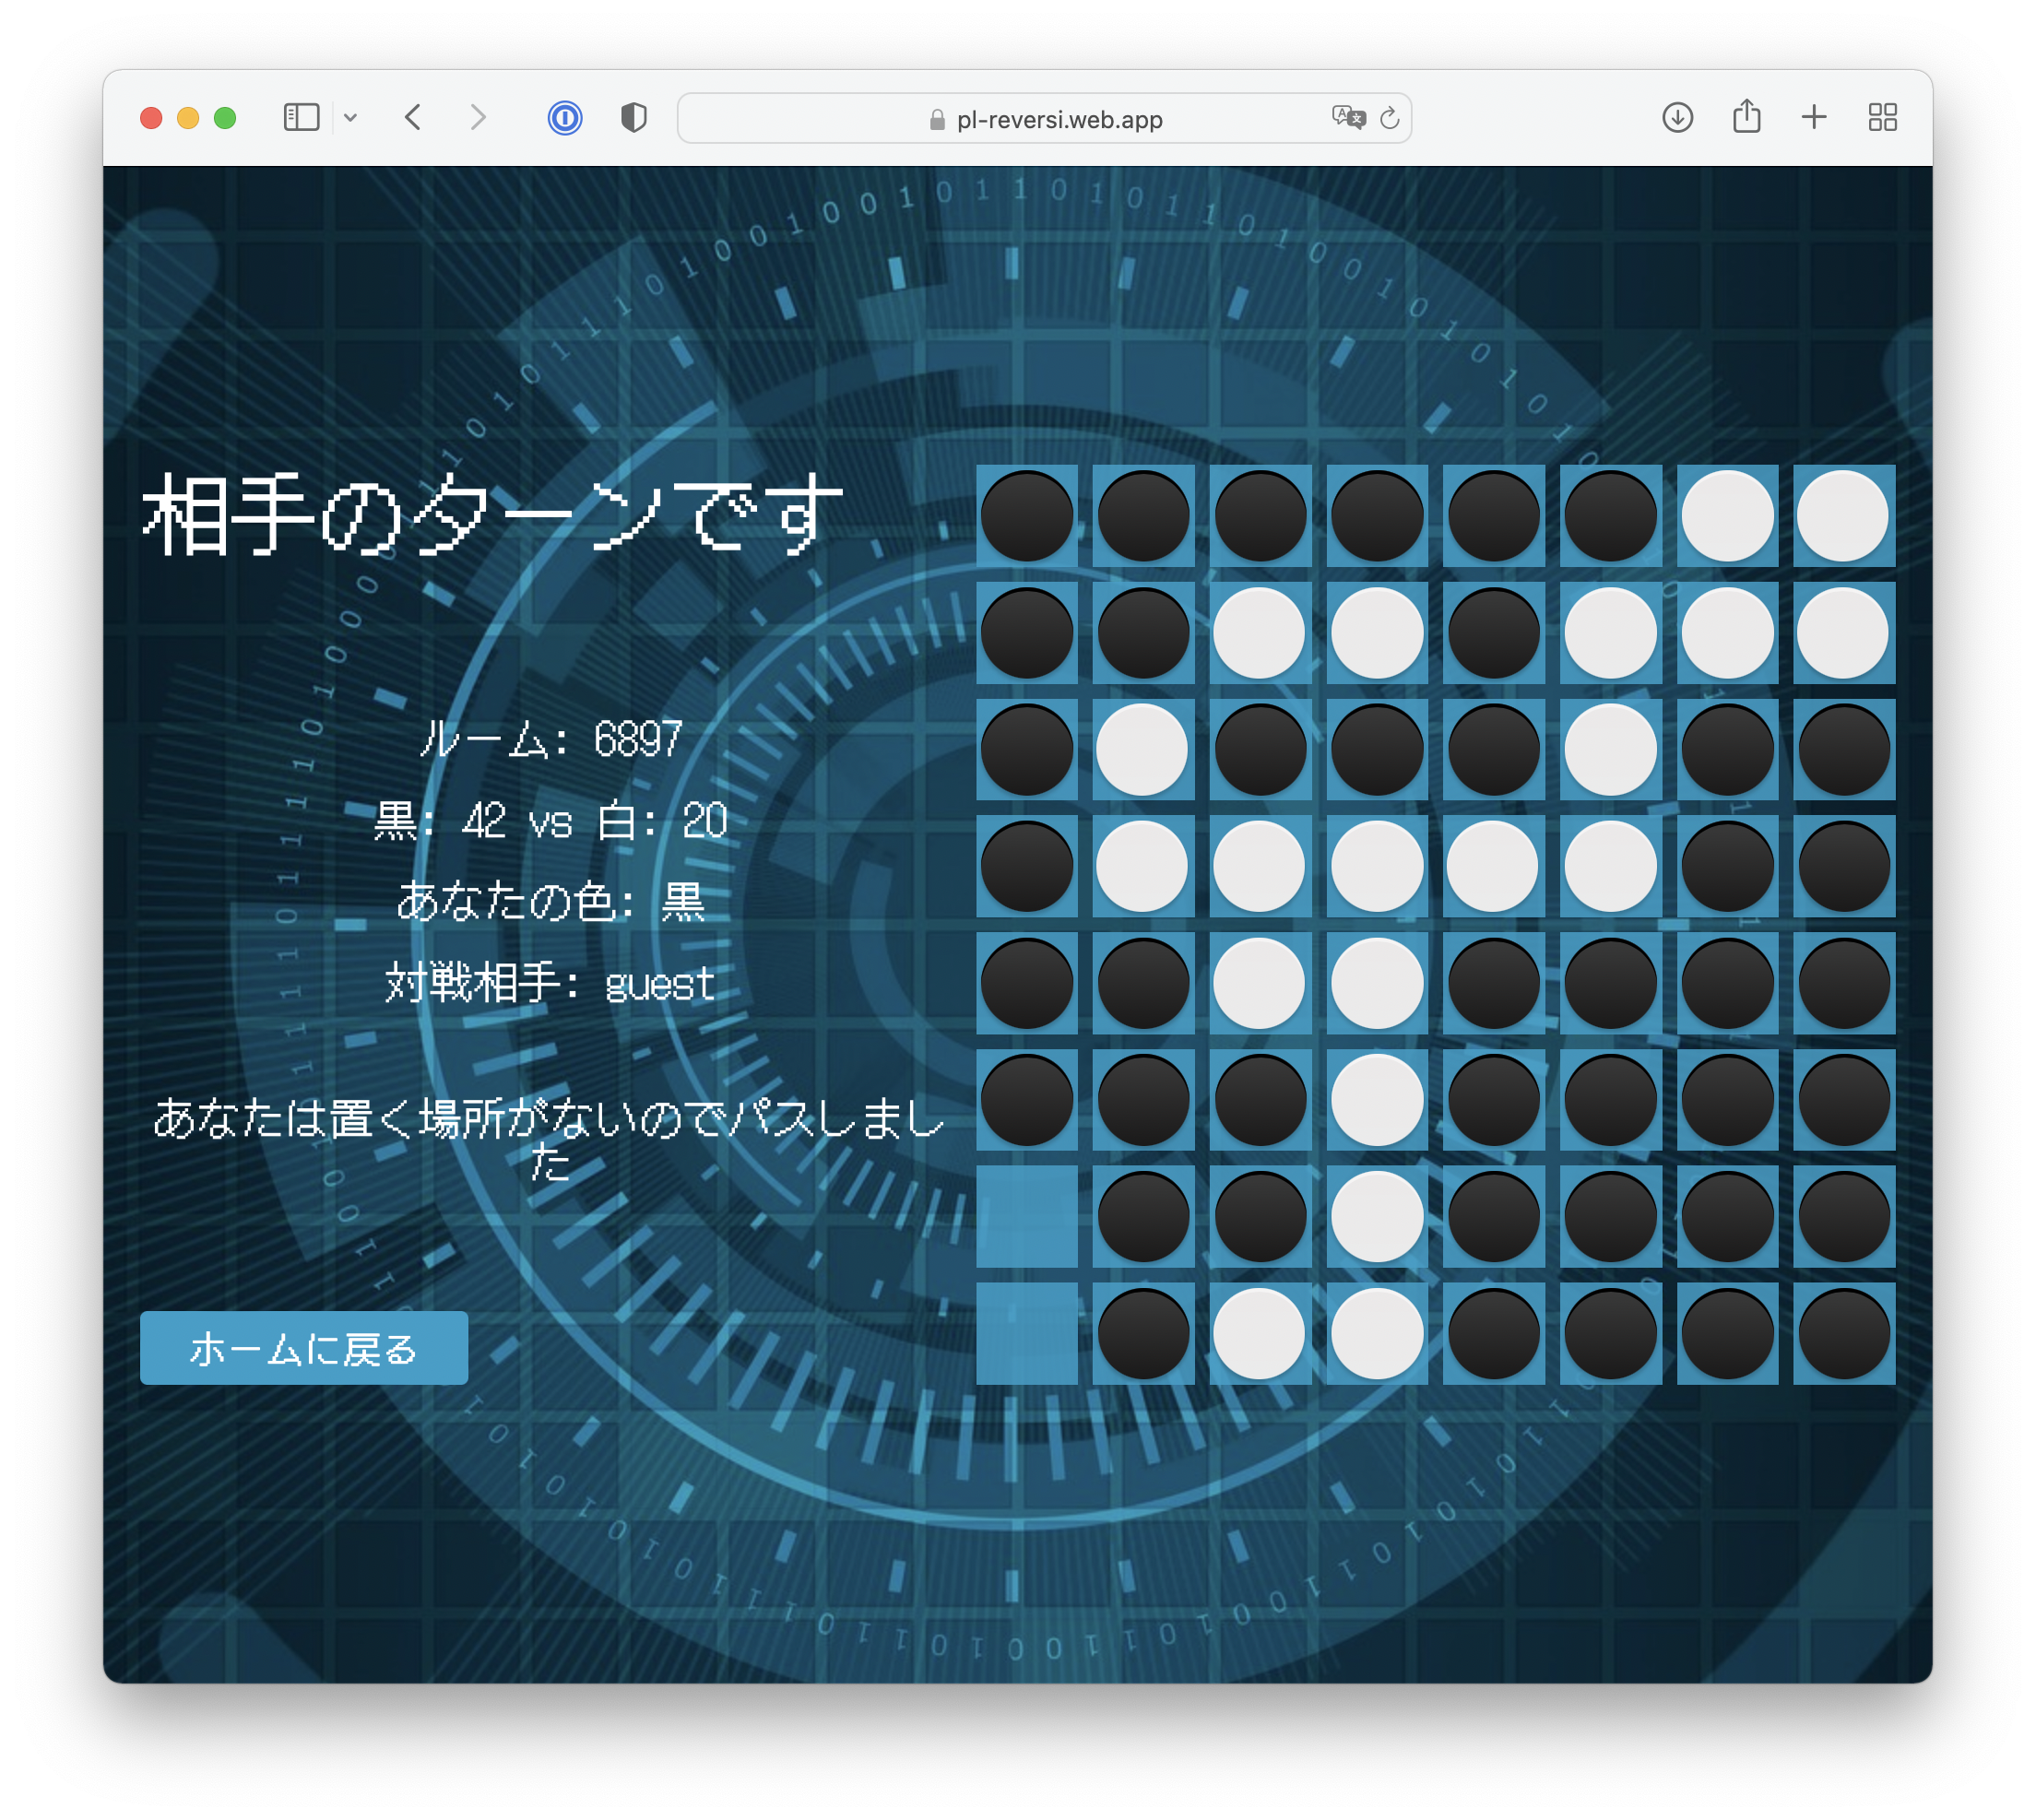
Task: Open the privacy report shield icon
Action: [x=633, y=118]
